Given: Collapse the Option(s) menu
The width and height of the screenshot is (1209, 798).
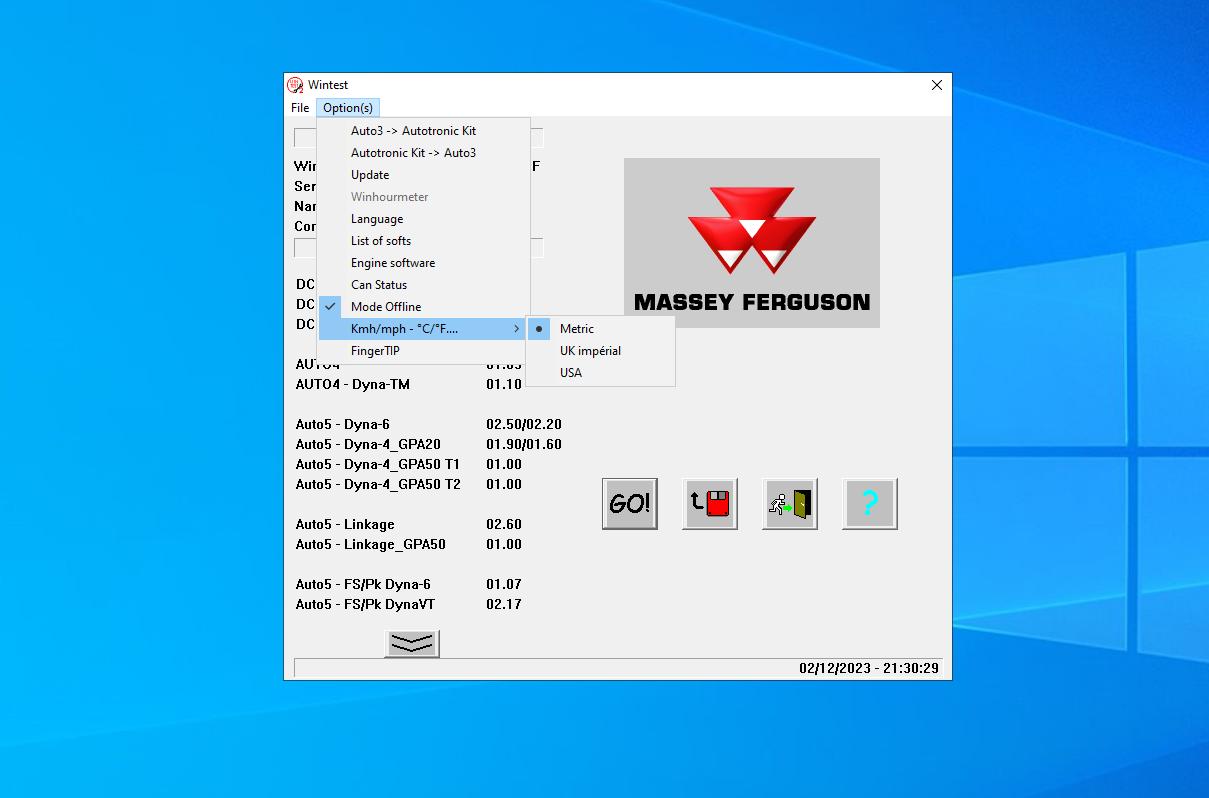Looking at the screenshot, I should pos(347,108).
